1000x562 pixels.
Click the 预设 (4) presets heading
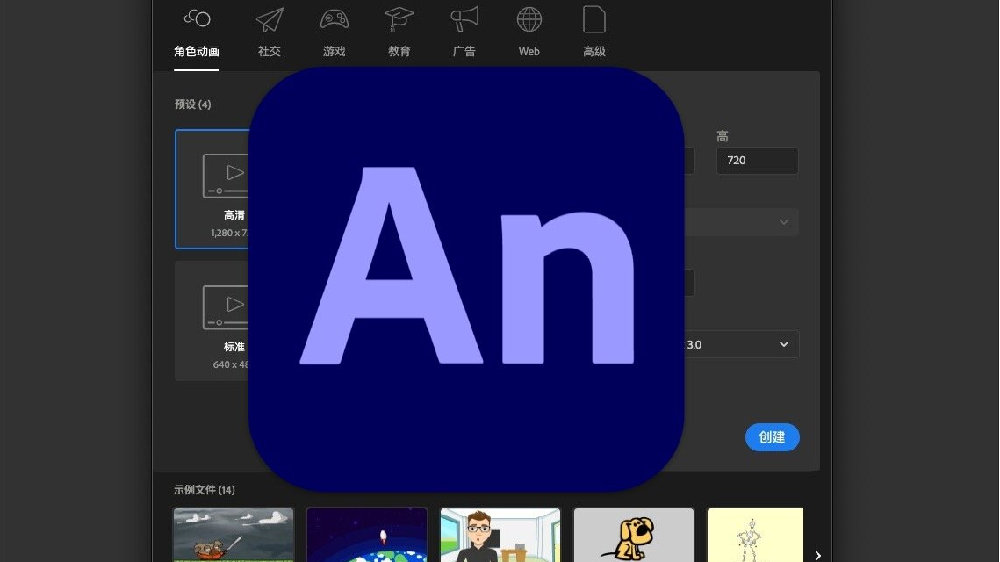click(193, 104)
